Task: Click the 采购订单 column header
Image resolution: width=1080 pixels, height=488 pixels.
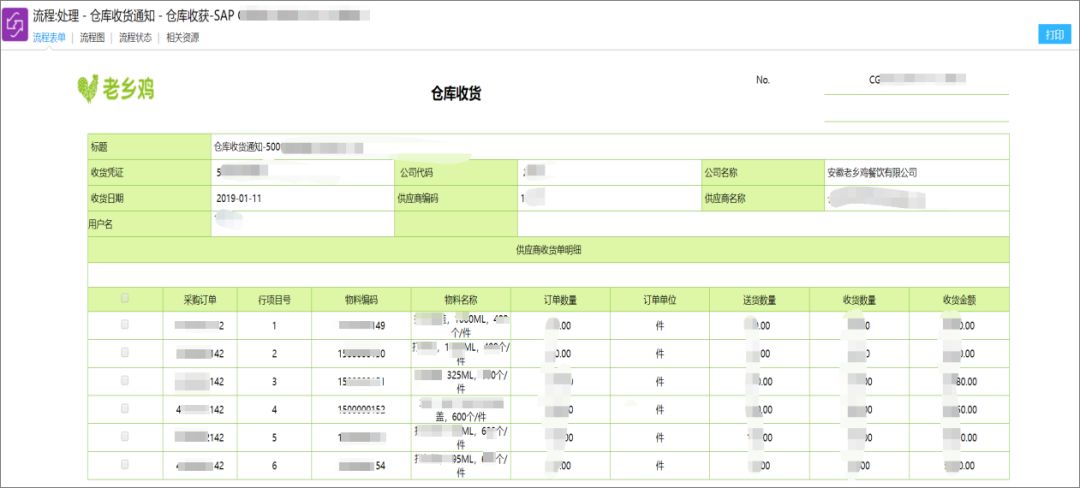Action: tap(200, 299)
